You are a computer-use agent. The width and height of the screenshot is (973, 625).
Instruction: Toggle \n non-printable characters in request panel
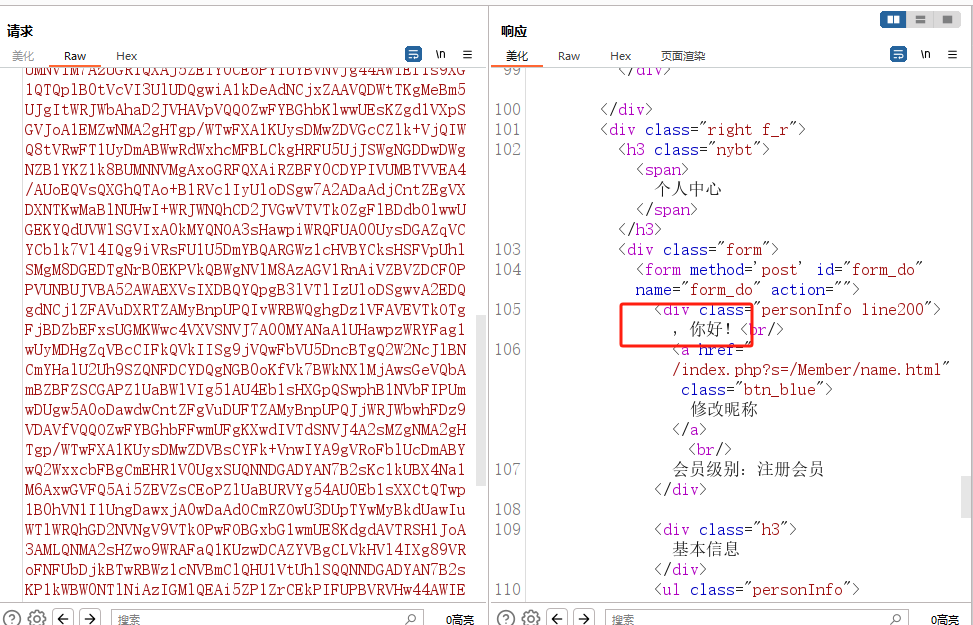(440, 54)
